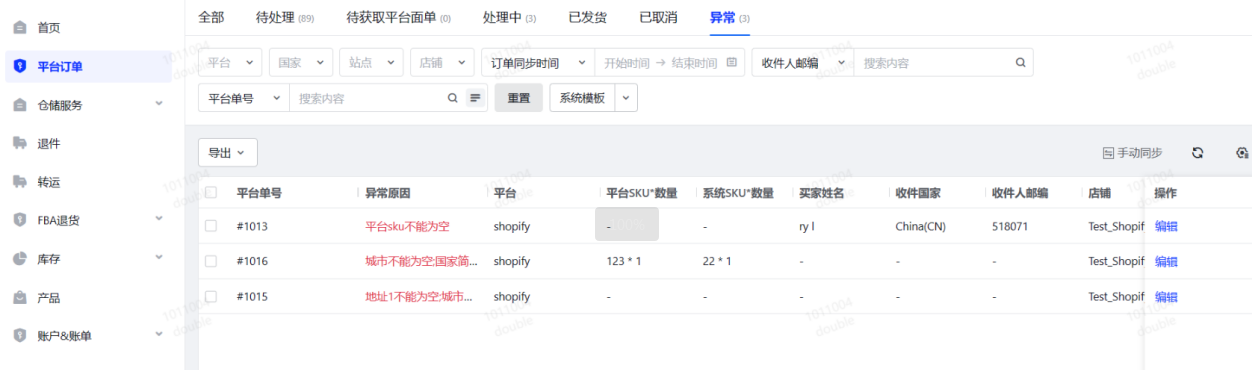
Task: Click the 库存 pie chart icon
Action: click(20, 259)
